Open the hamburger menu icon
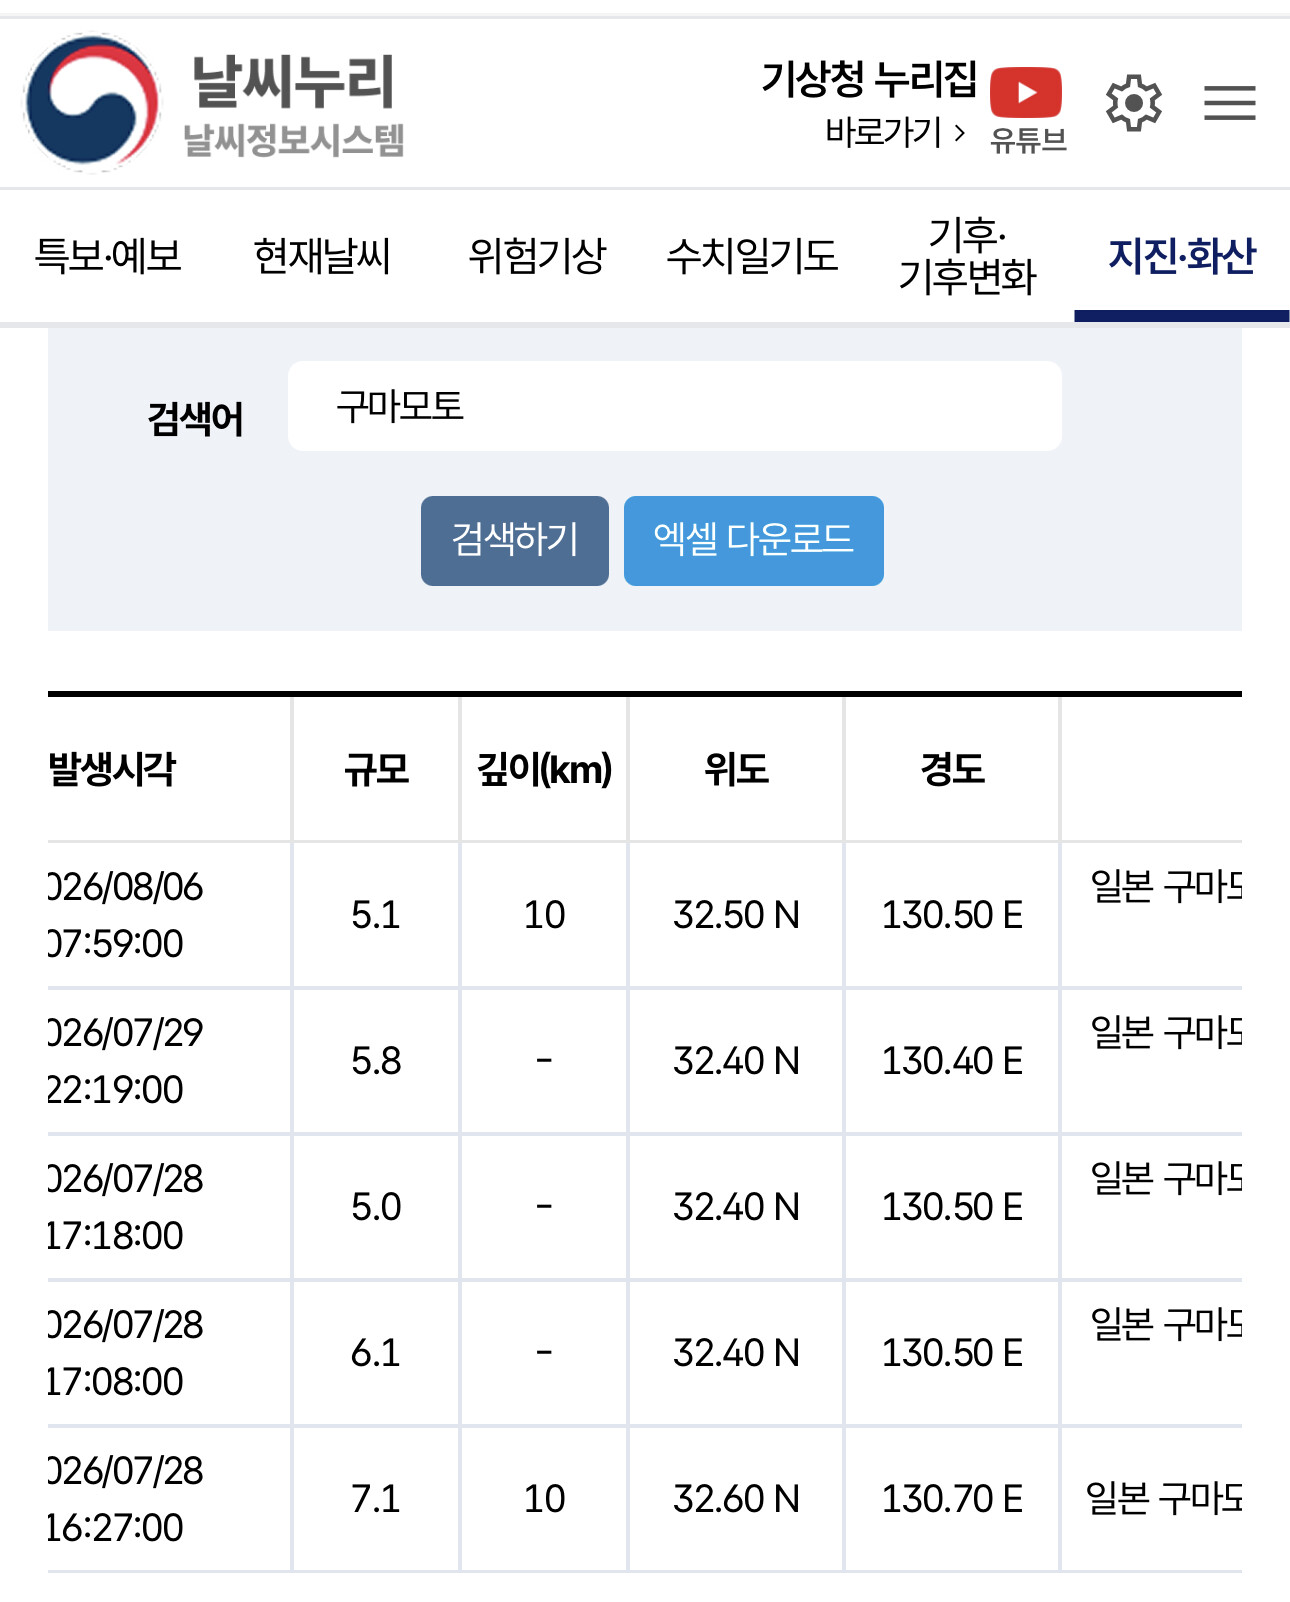 click(1229, 103)
